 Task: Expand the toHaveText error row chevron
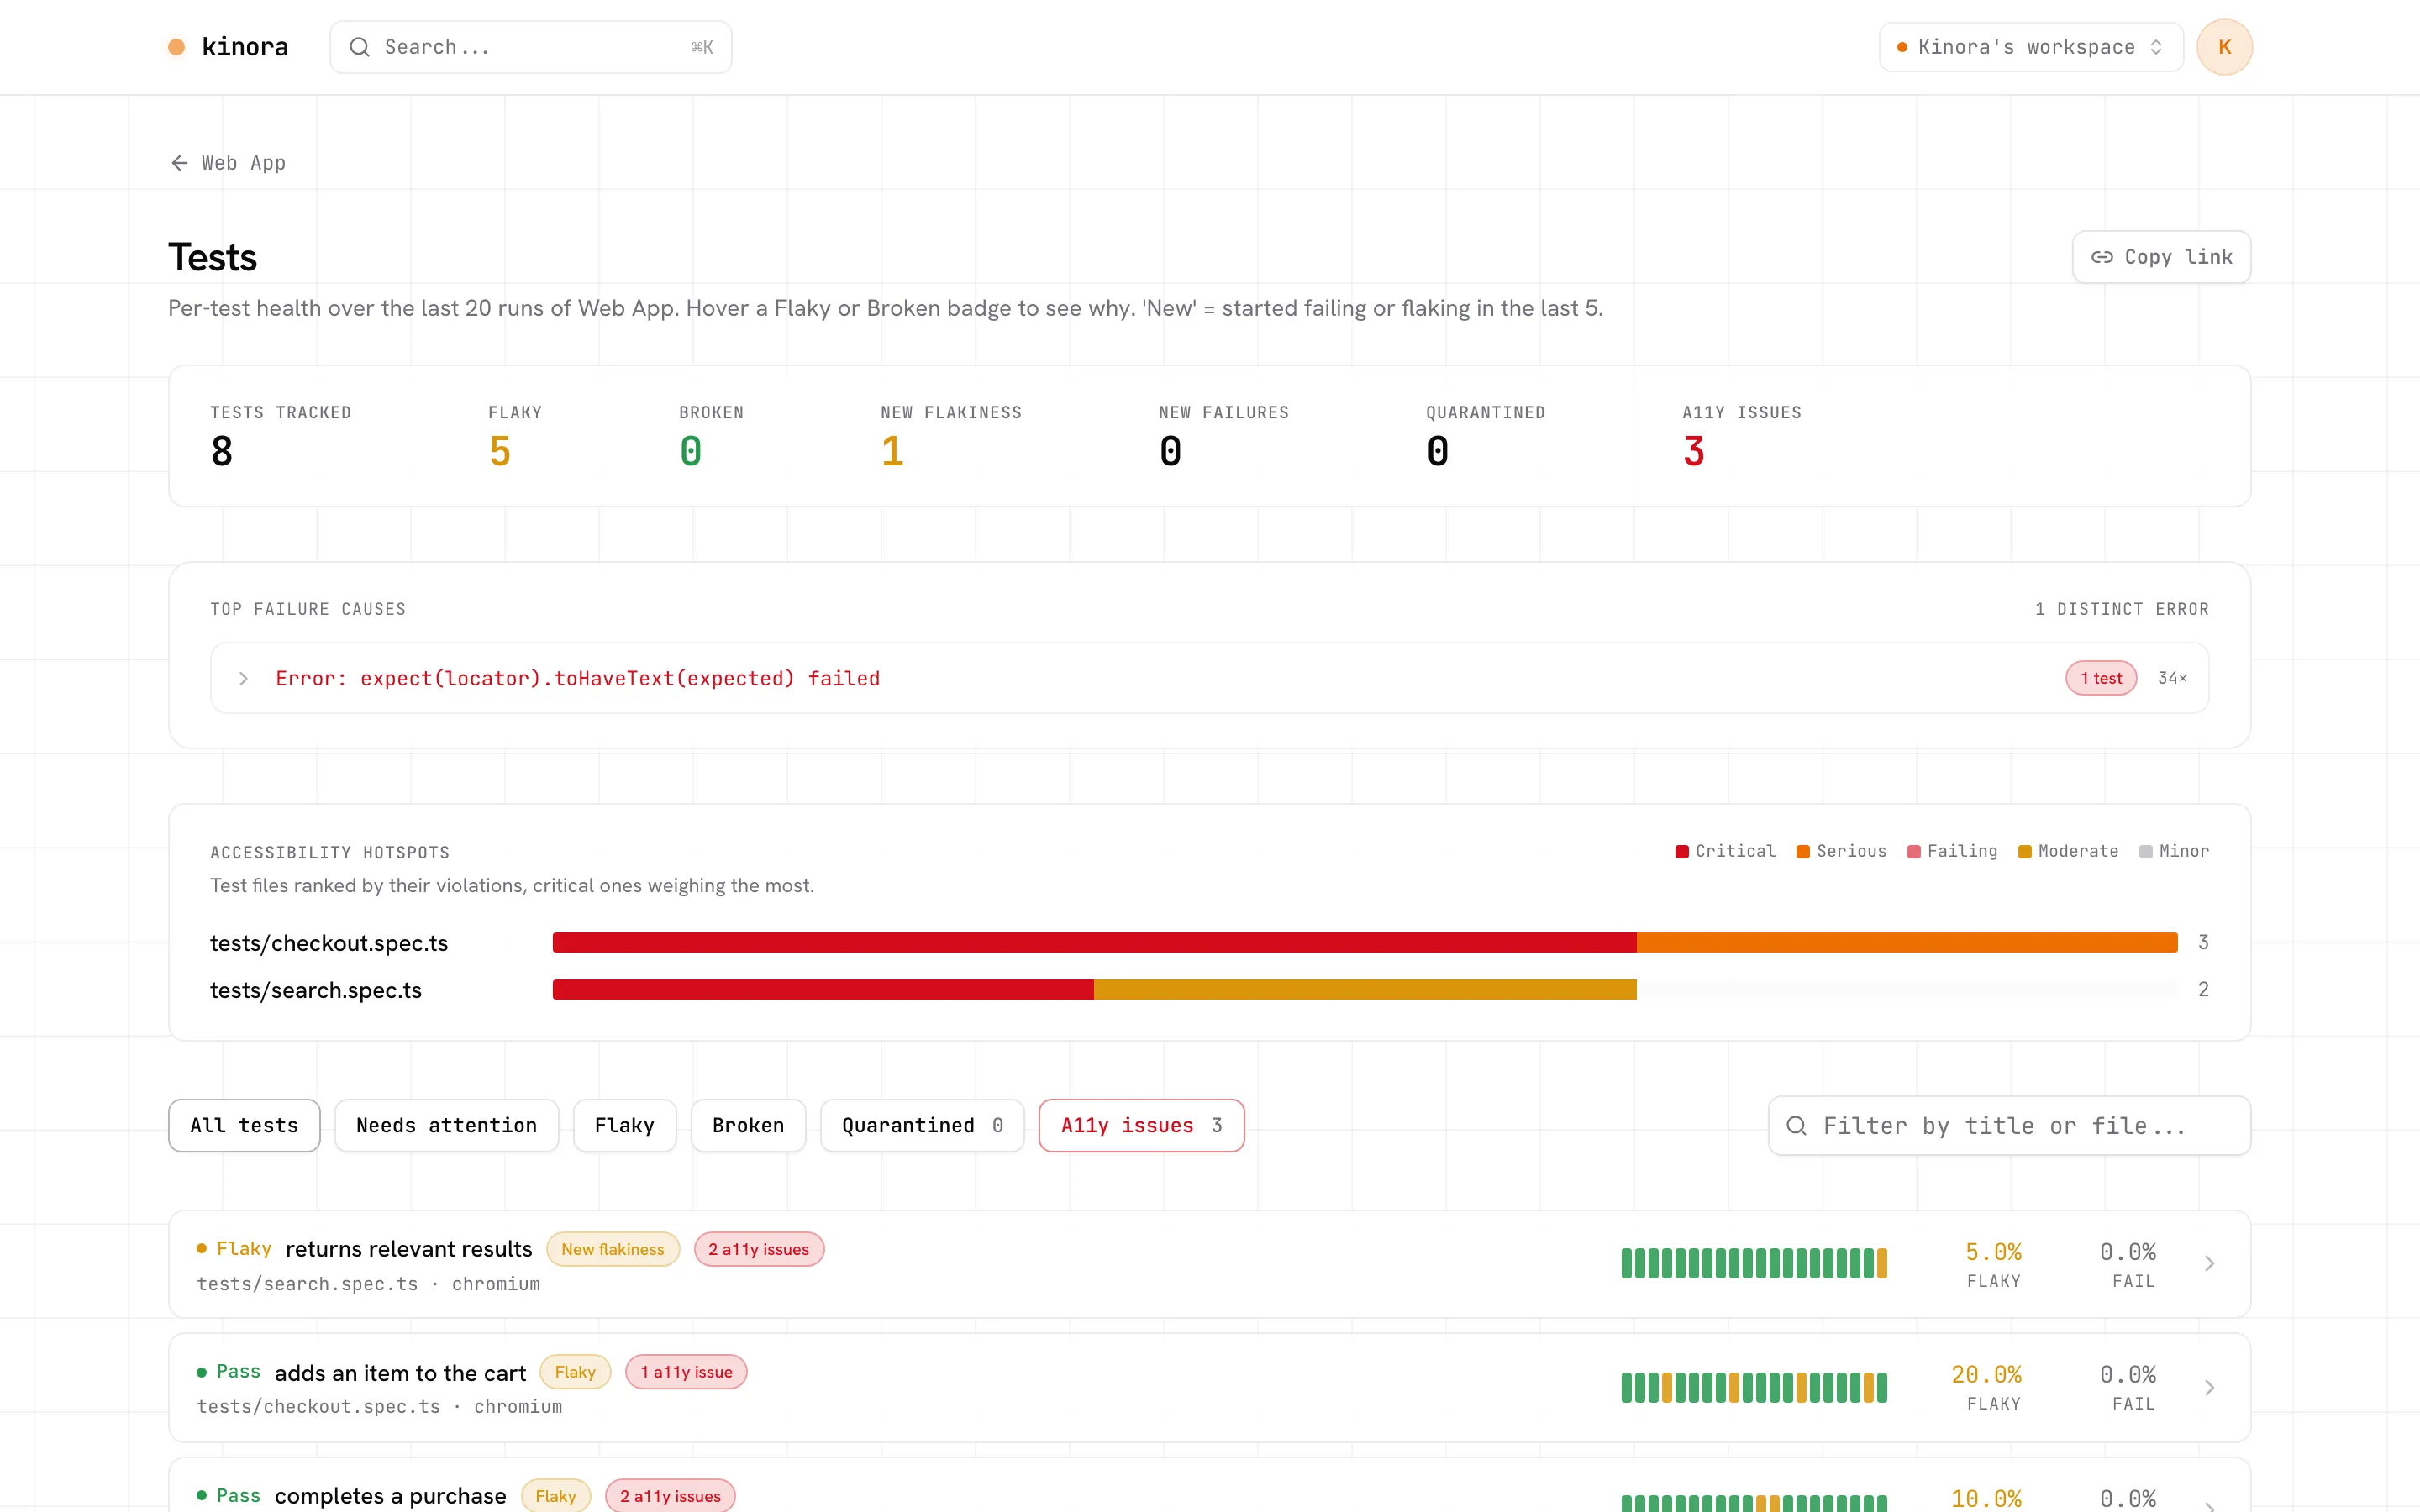[x=243, y=679]
